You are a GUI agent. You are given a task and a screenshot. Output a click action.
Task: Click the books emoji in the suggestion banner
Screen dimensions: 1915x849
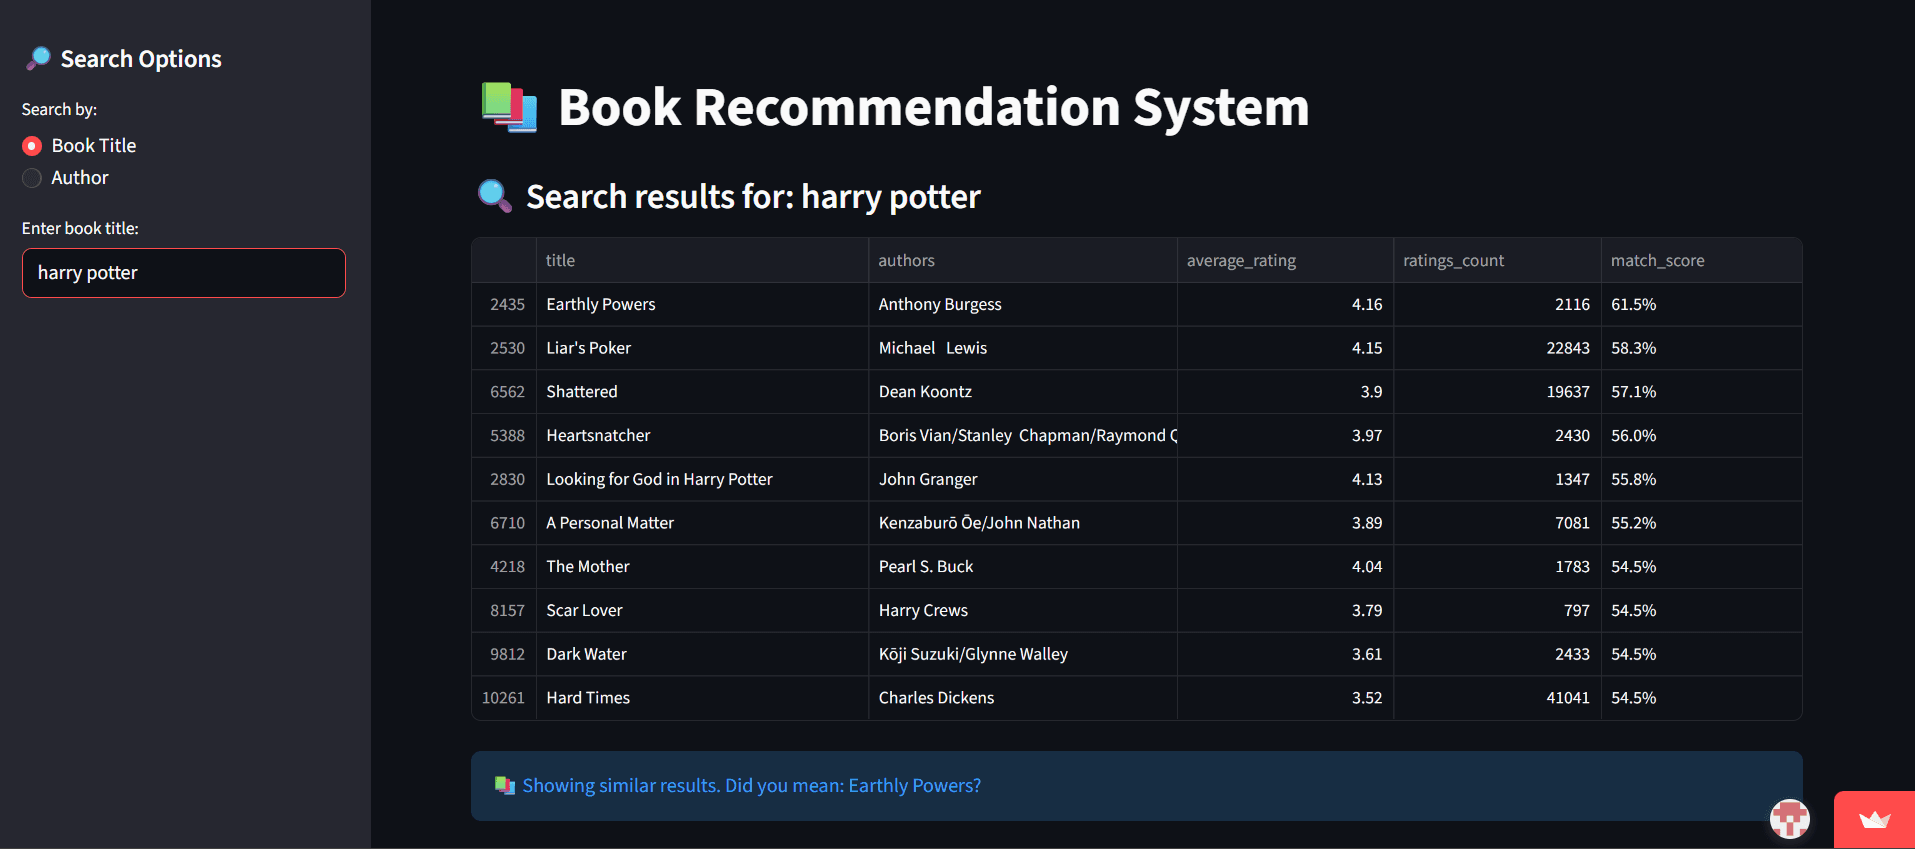pyautogui.click(x=505, y=785)
